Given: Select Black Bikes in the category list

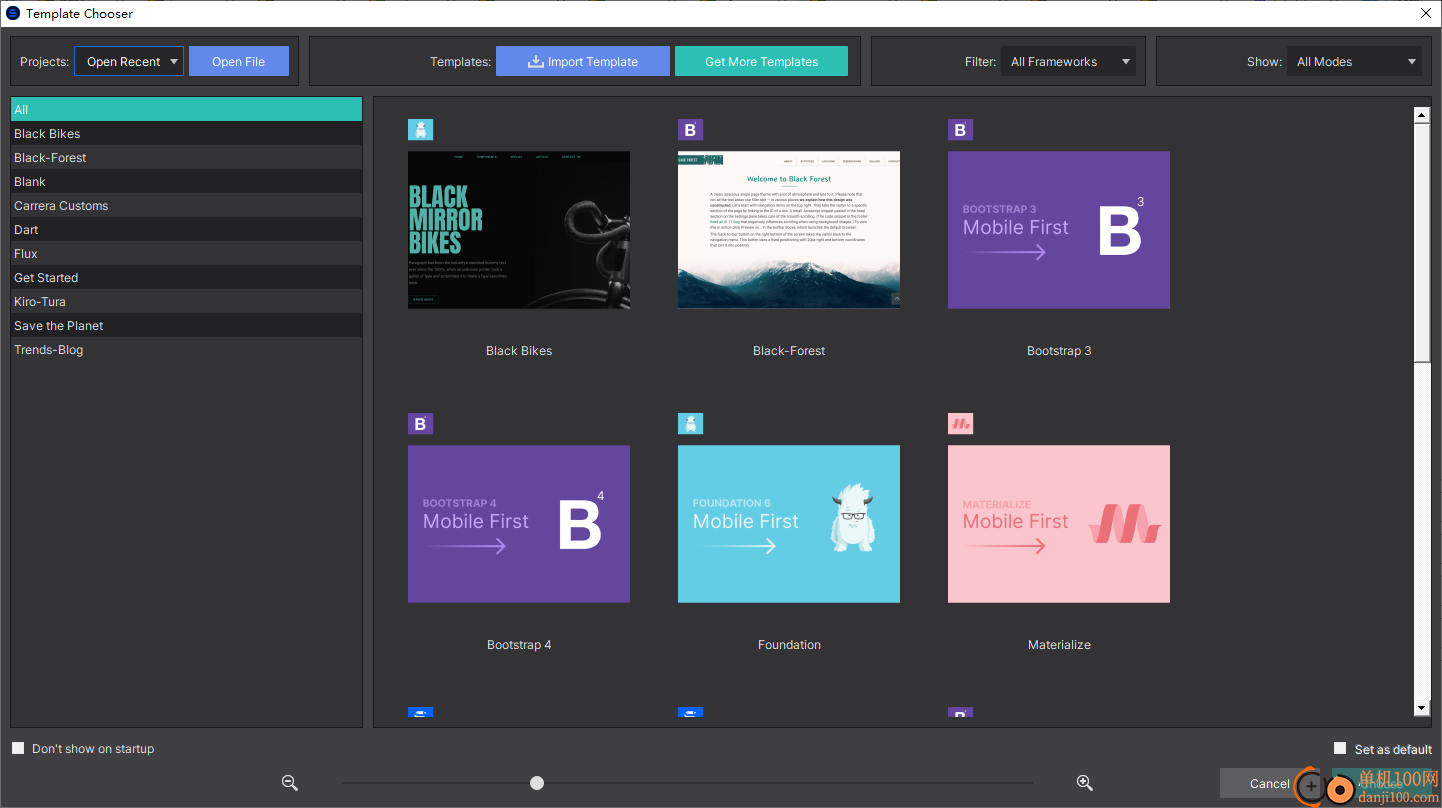Looking at the screenshot, I should coord(187,133).
